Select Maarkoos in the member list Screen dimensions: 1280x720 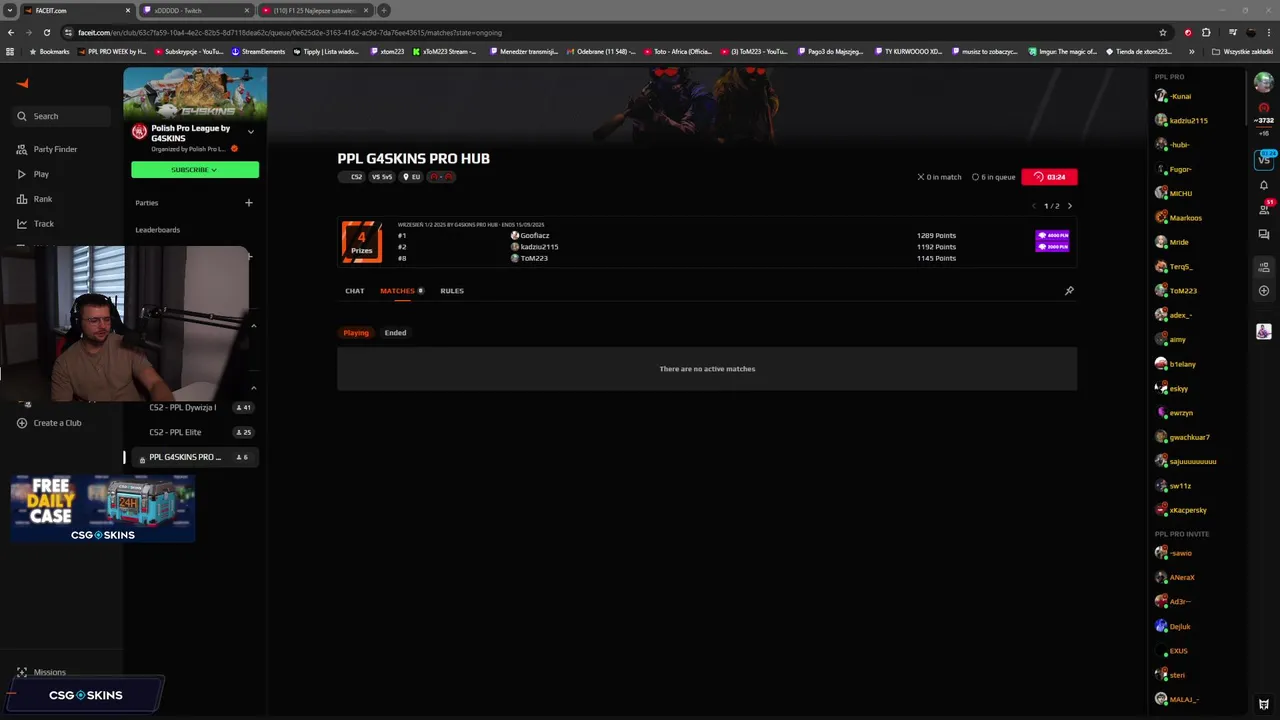coord(1178,218)
